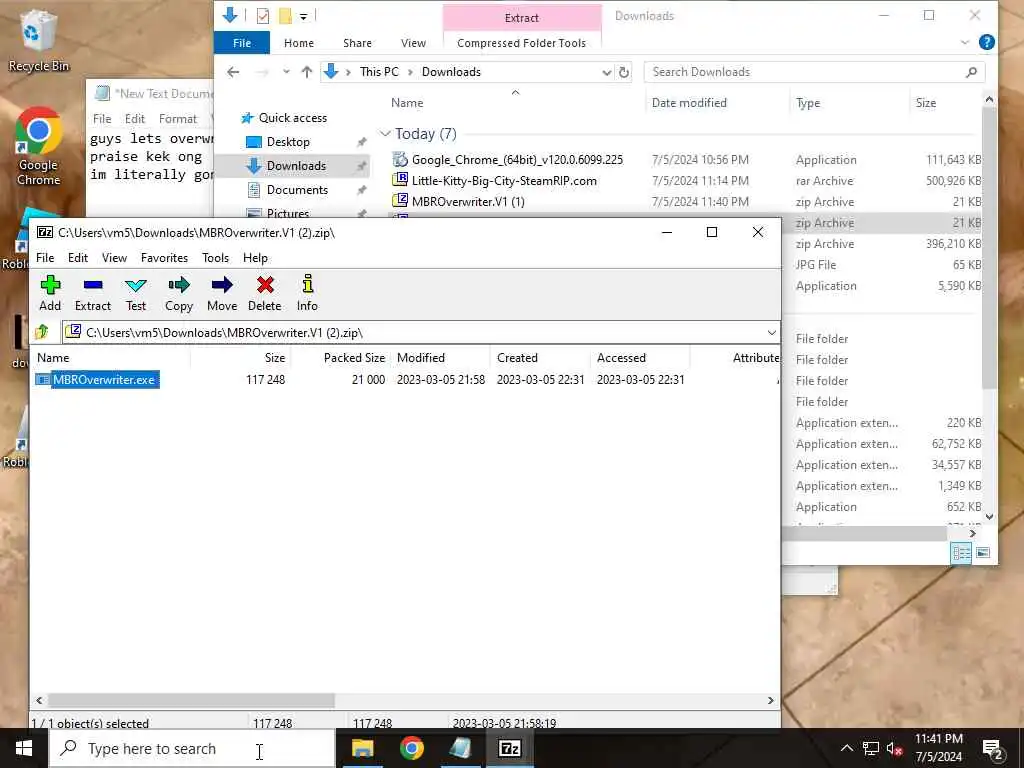Switch Explorer to Large icons view icon

(x=983, y=552)
